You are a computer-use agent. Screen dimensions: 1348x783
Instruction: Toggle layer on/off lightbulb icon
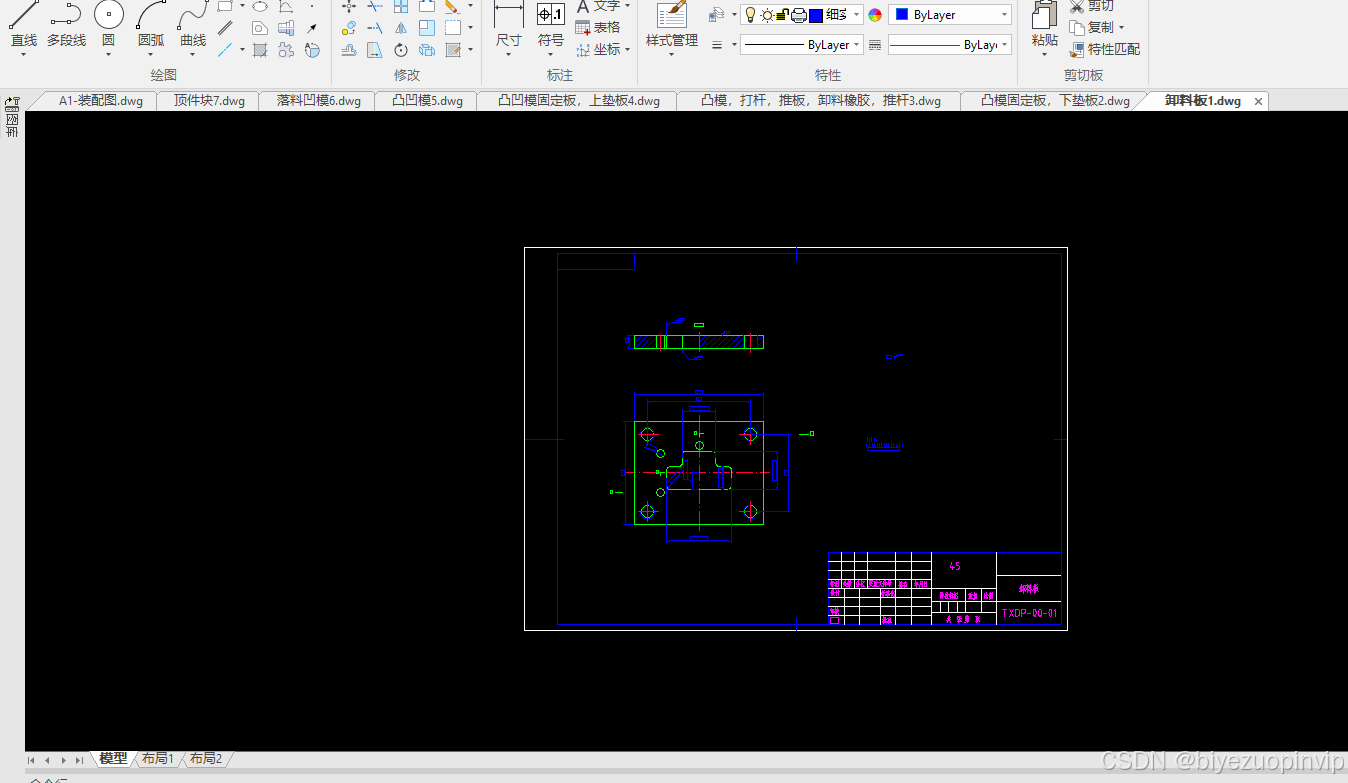pos(751,14)
